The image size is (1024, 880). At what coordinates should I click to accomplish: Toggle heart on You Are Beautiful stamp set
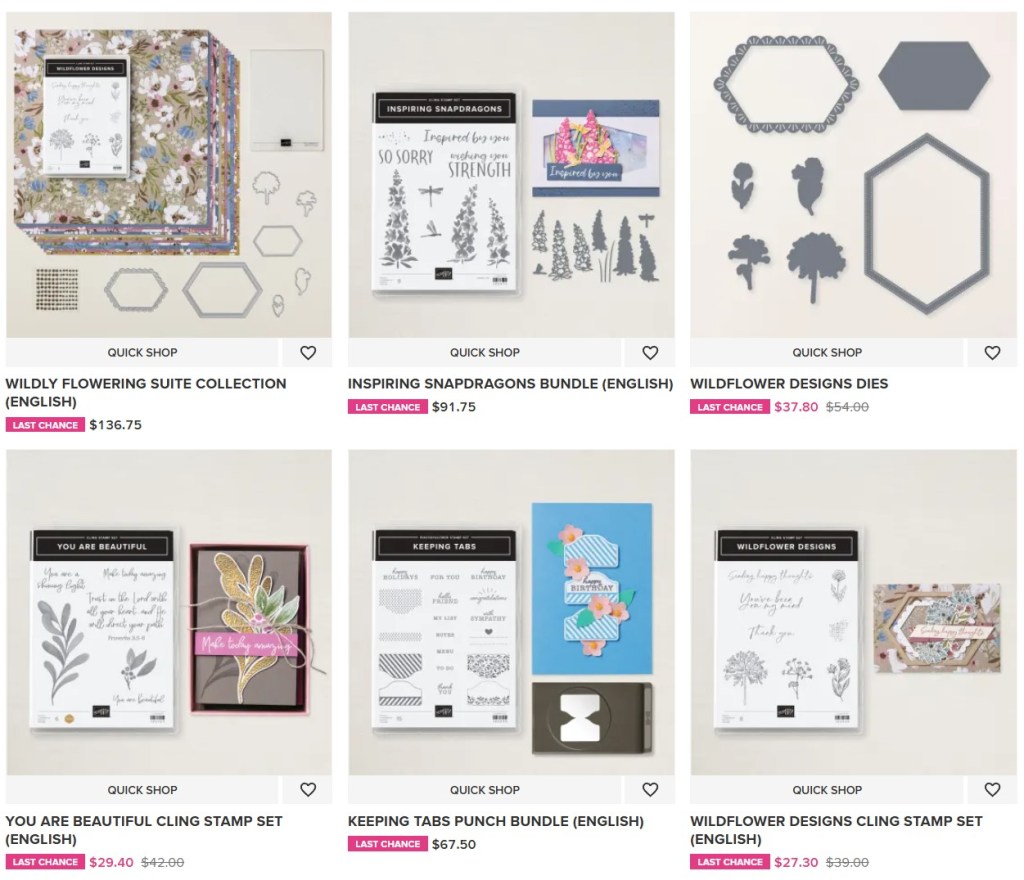click(x=308, y=790)
